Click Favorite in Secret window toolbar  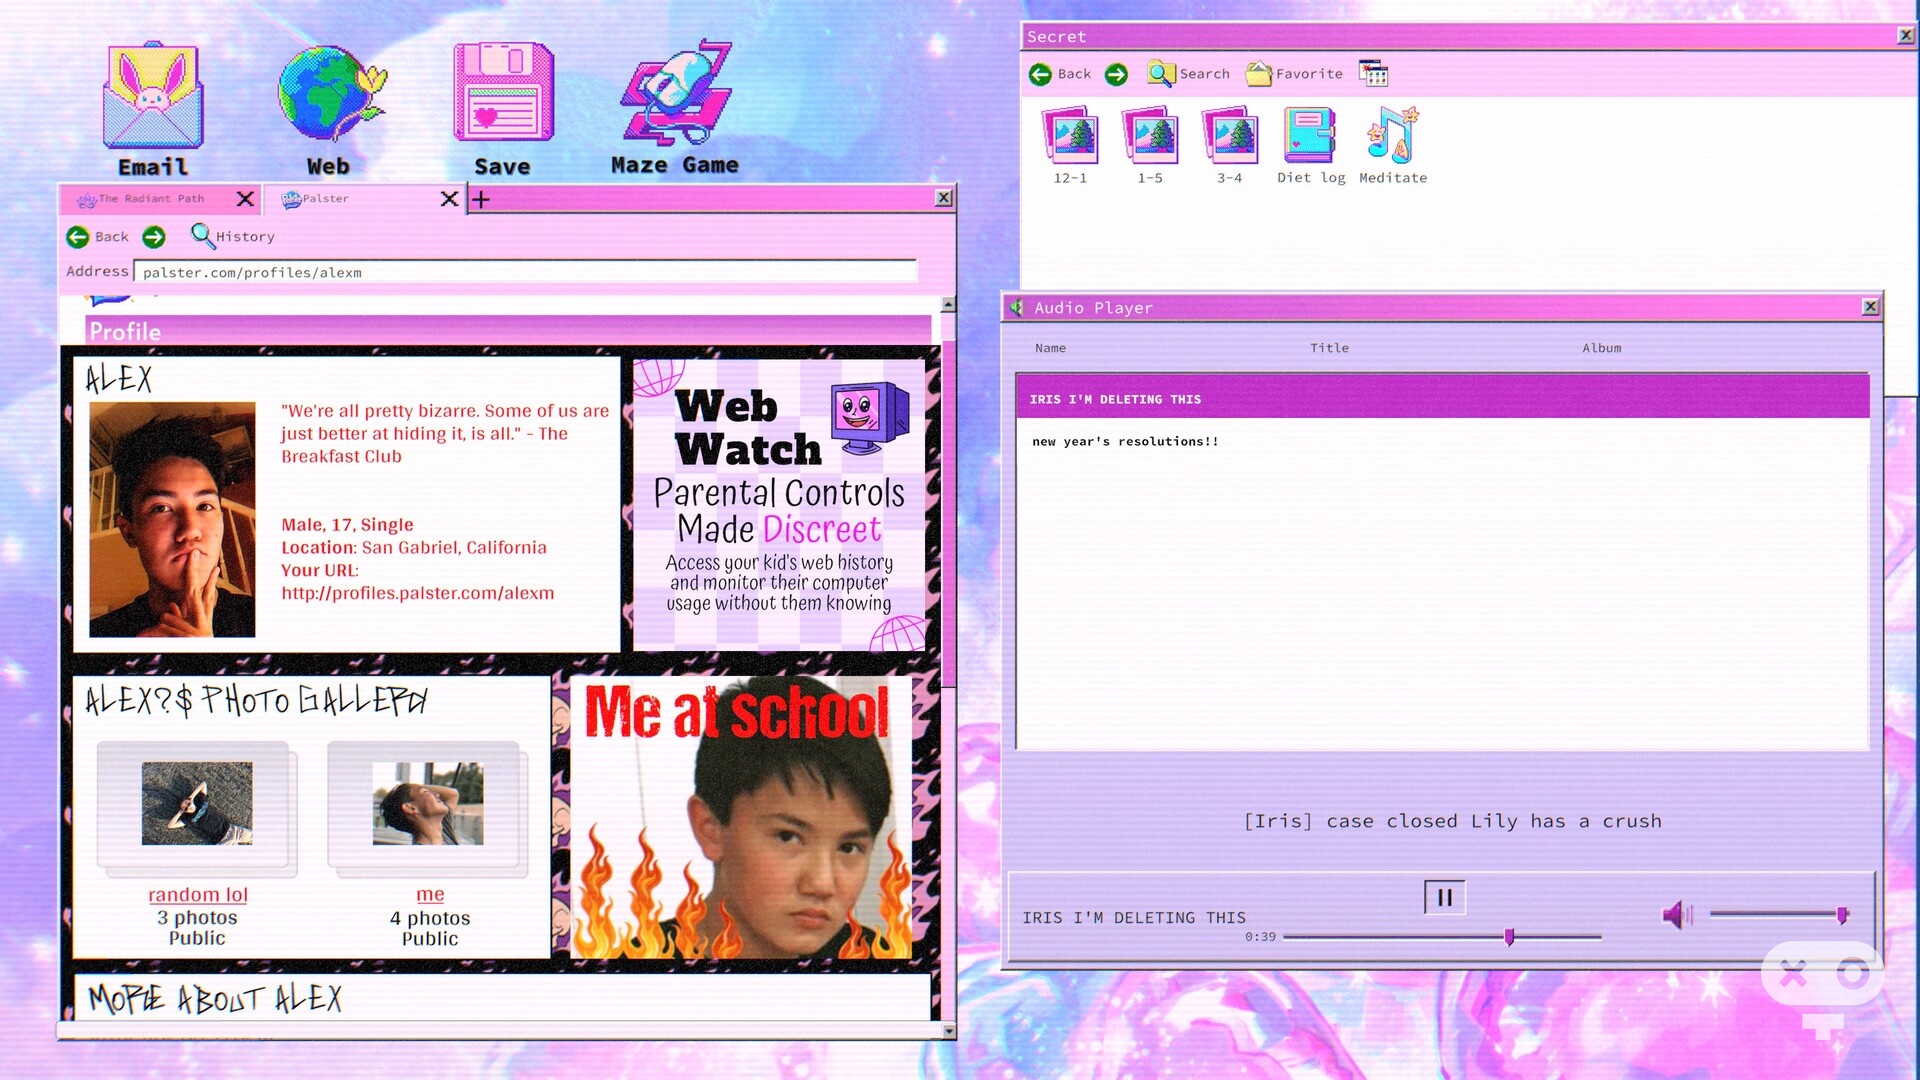pyautogui.click(x=1295, y=73)
